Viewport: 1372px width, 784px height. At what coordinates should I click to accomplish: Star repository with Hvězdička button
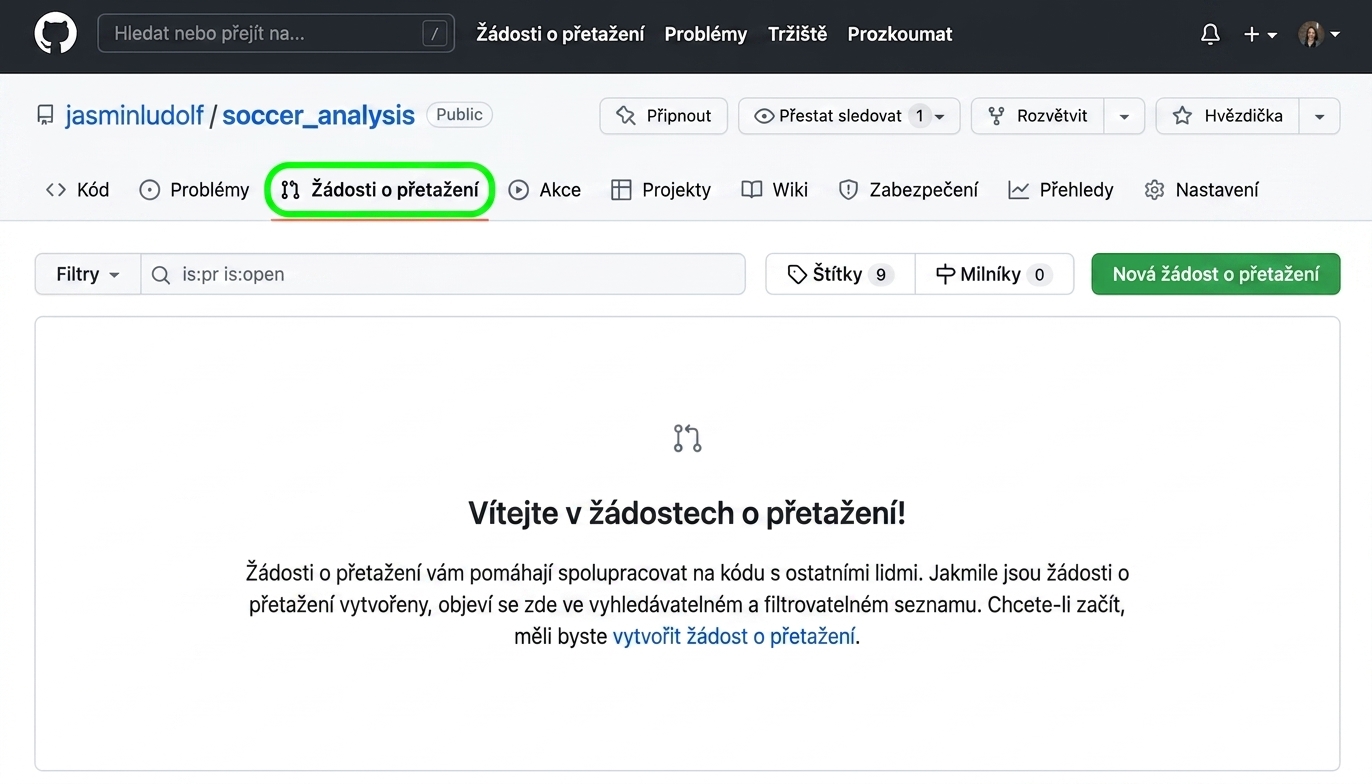tap(1228, 116)
